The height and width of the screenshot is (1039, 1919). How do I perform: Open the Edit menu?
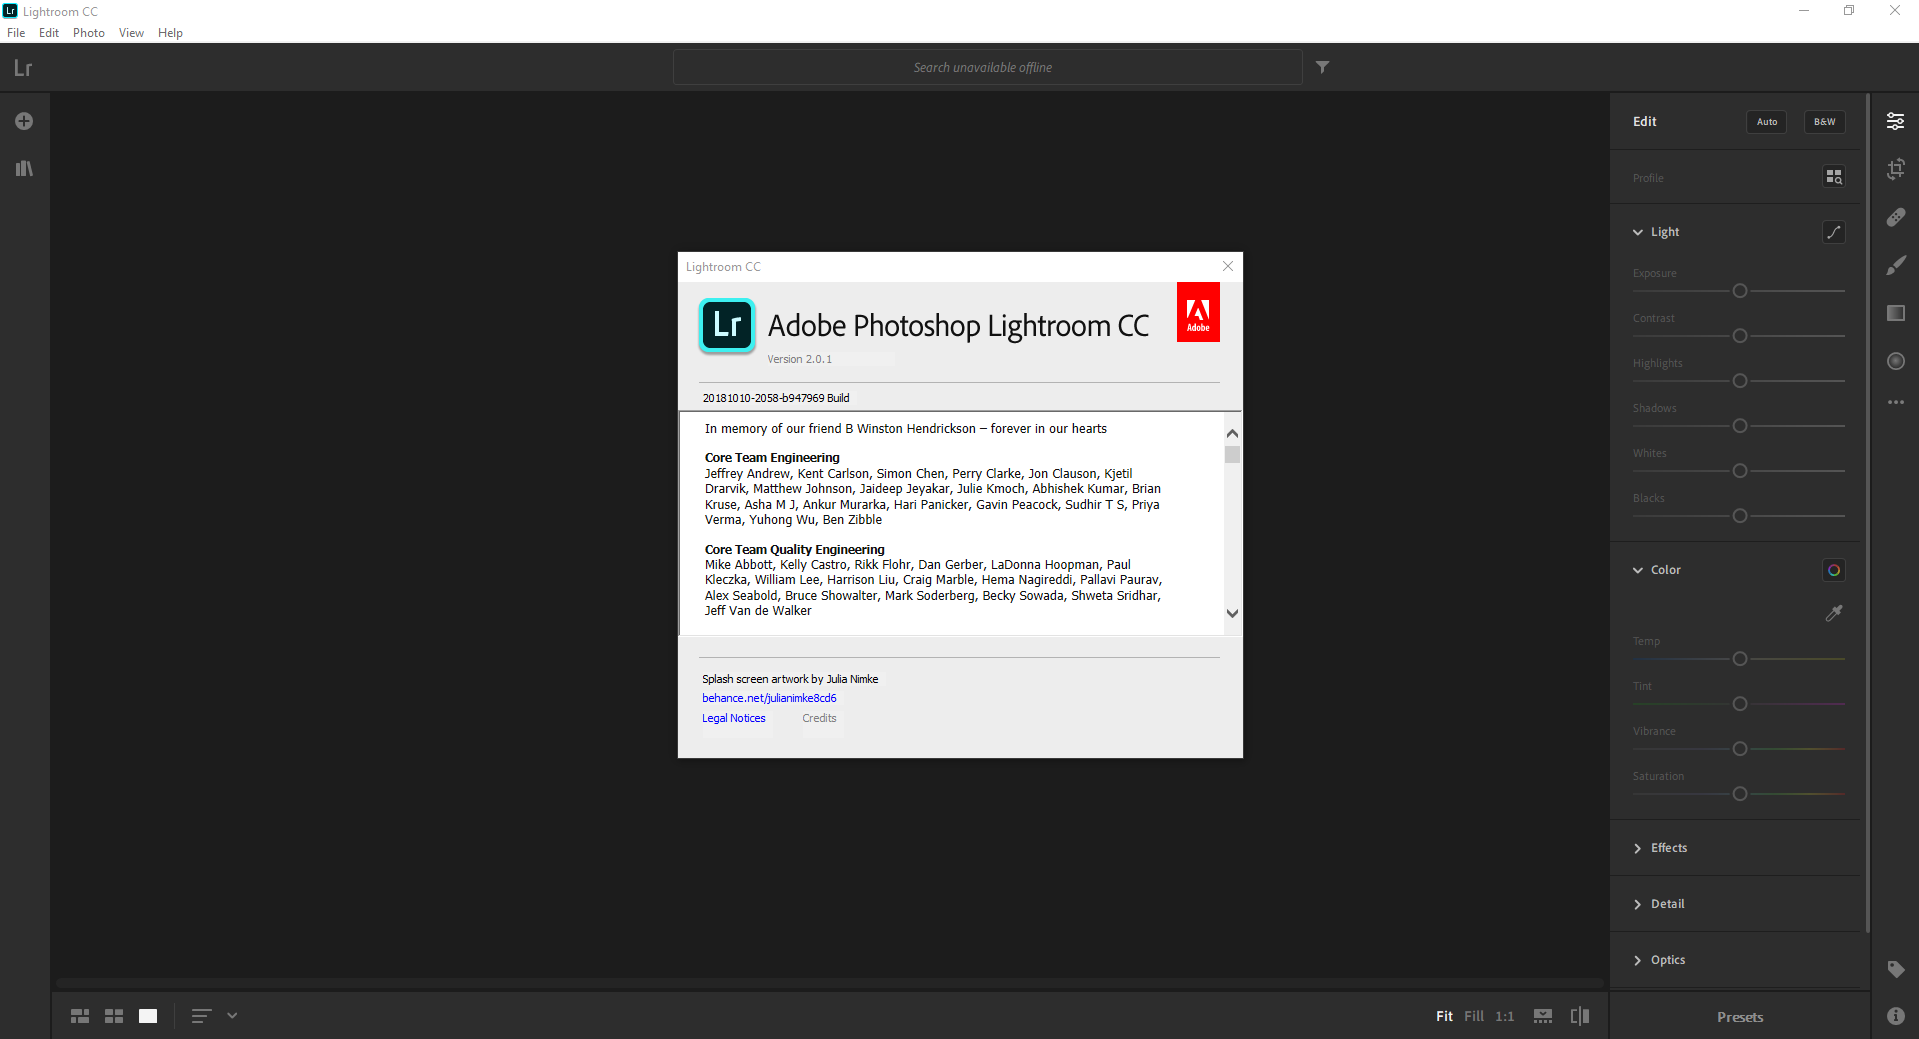49,33
